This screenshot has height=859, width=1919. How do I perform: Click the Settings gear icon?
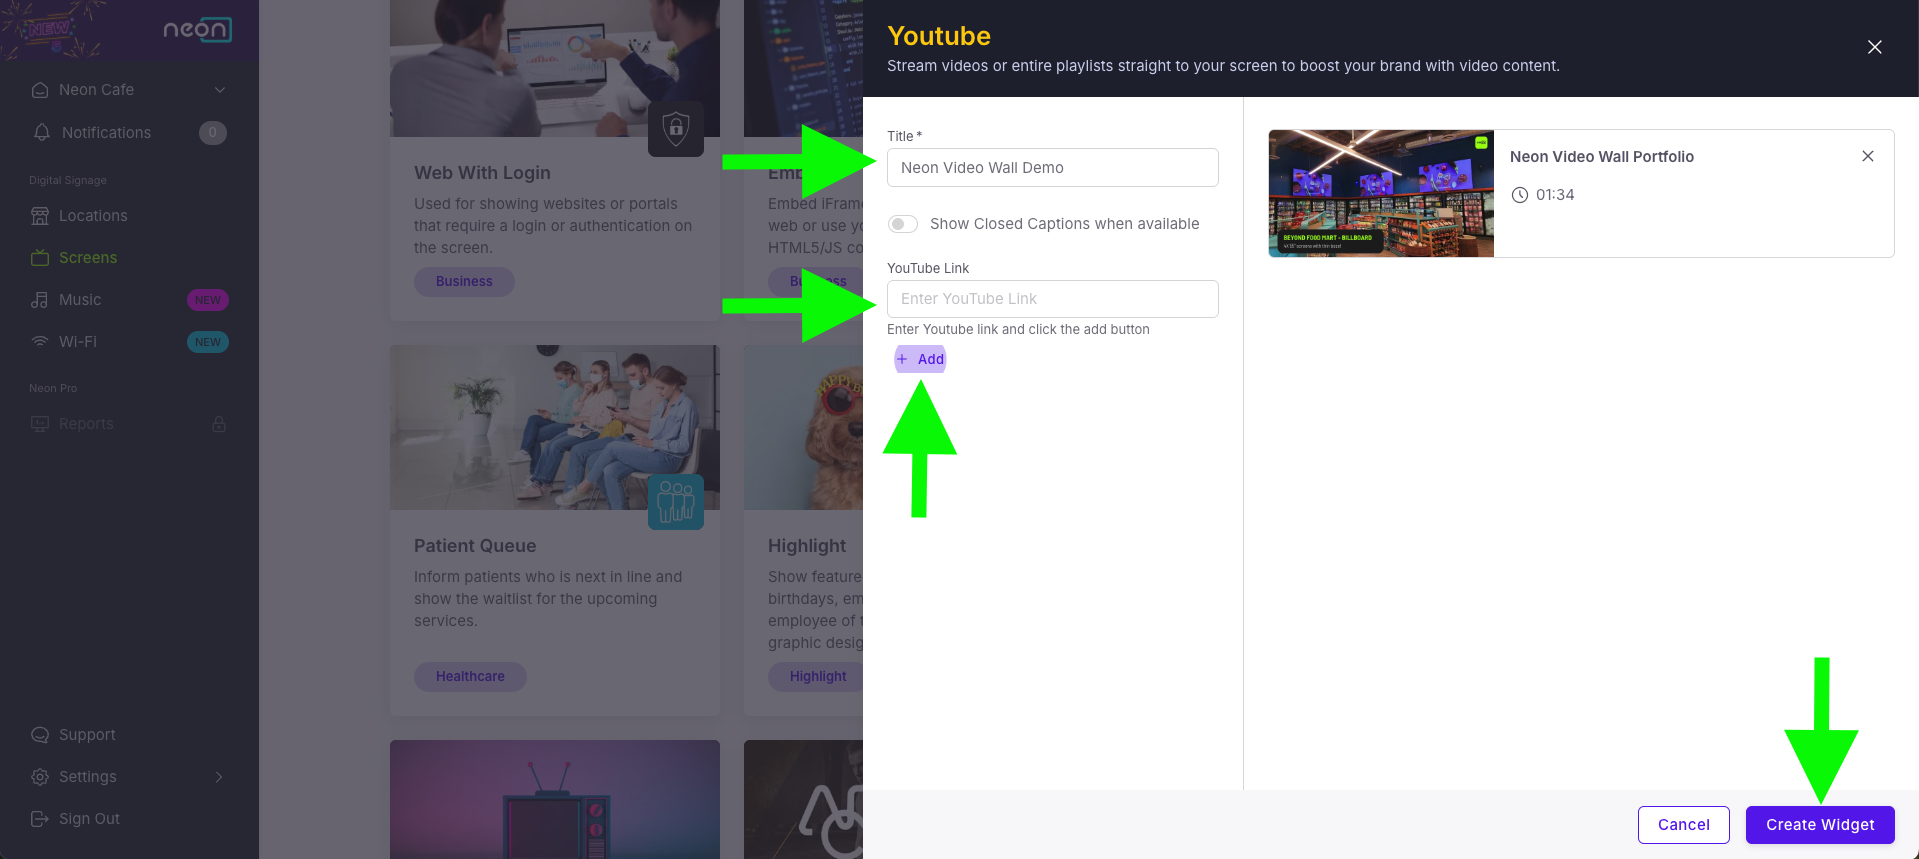pyautogui.click(x=40, y=777)
